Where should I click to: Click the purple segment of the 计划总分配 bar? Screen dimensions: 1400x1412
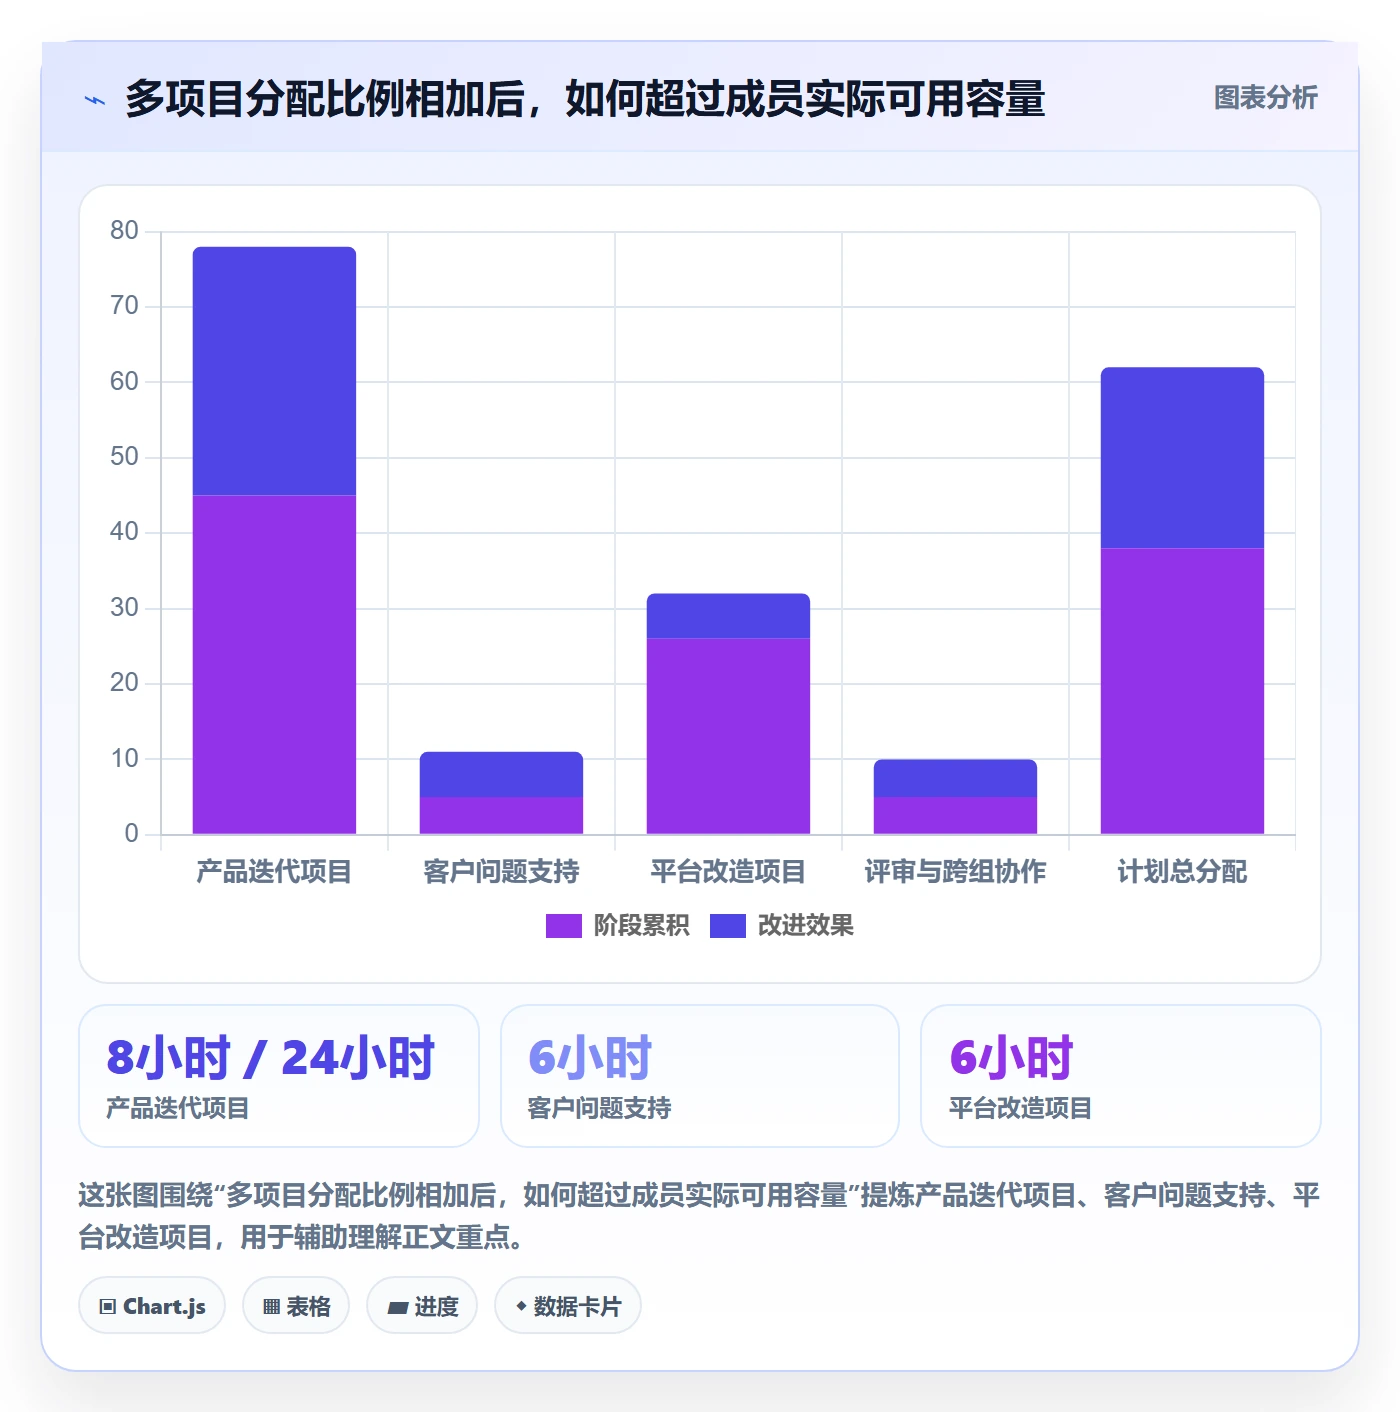[1182, 691]
